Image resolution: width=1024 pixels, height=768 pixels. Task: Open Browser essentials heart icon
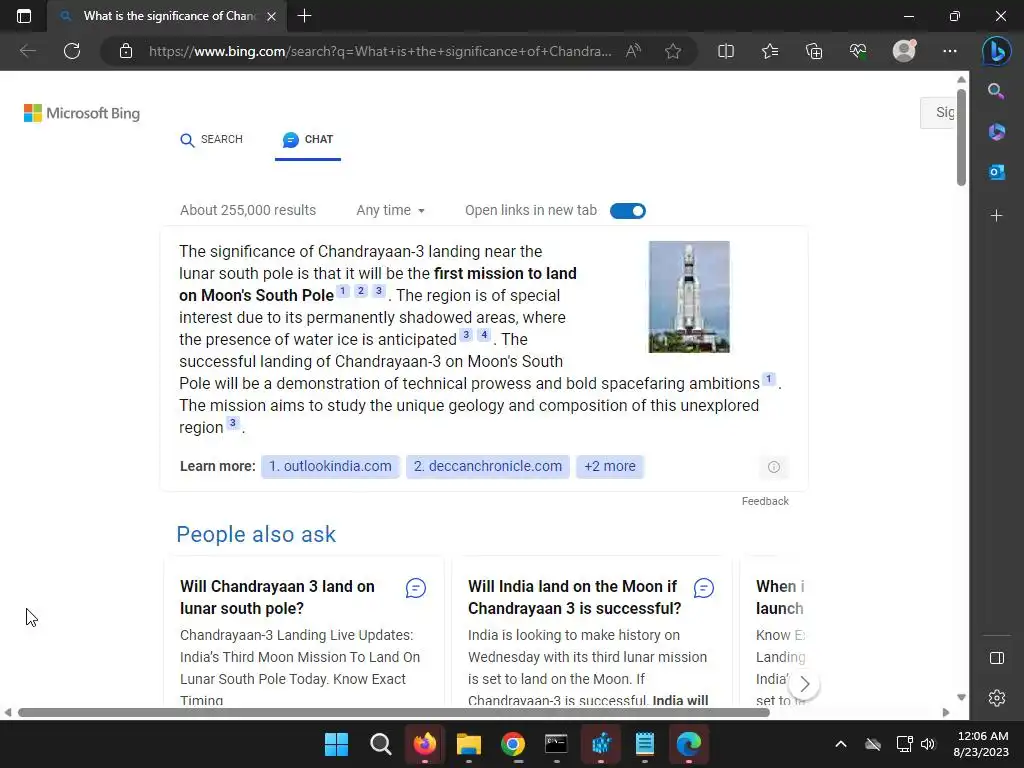tap(858, 51)
